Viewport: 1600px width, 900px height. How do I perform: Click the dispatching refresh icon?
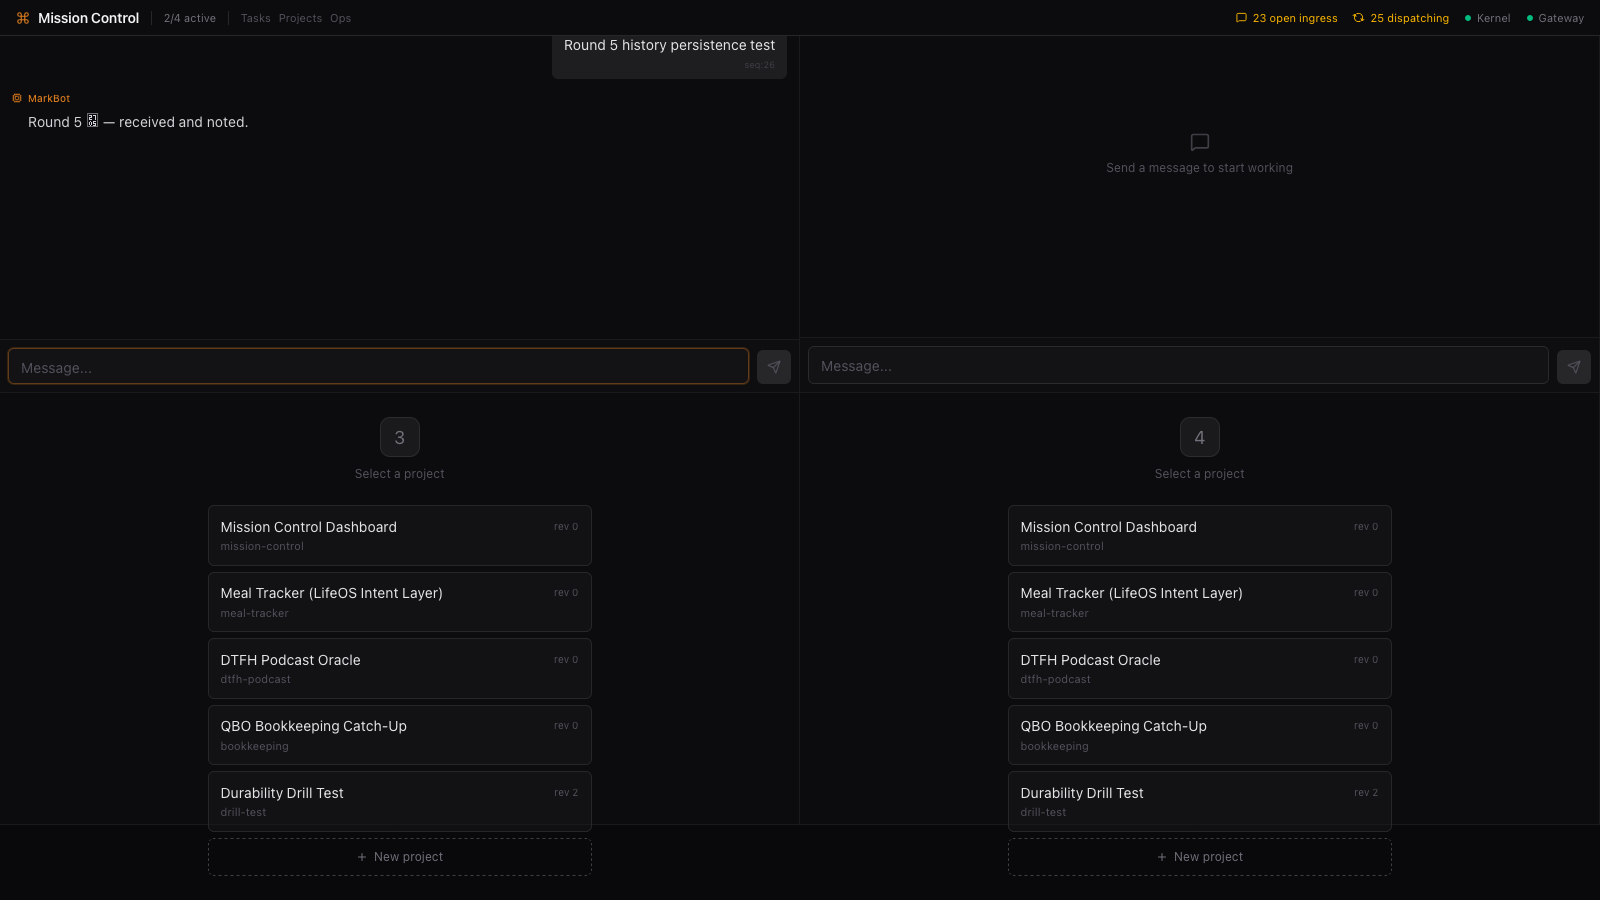(x=1358, y=18)
